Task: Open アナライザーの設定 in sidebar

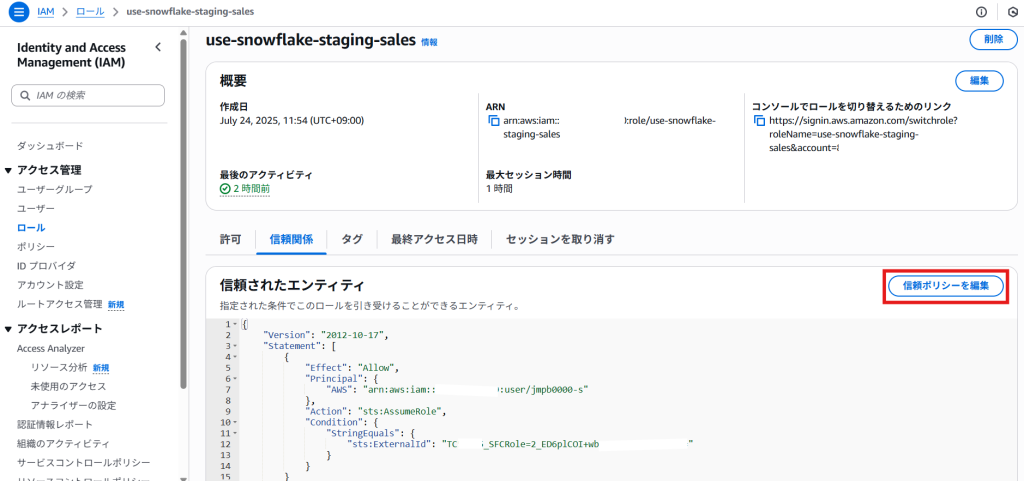Action: tap(73, 405)
